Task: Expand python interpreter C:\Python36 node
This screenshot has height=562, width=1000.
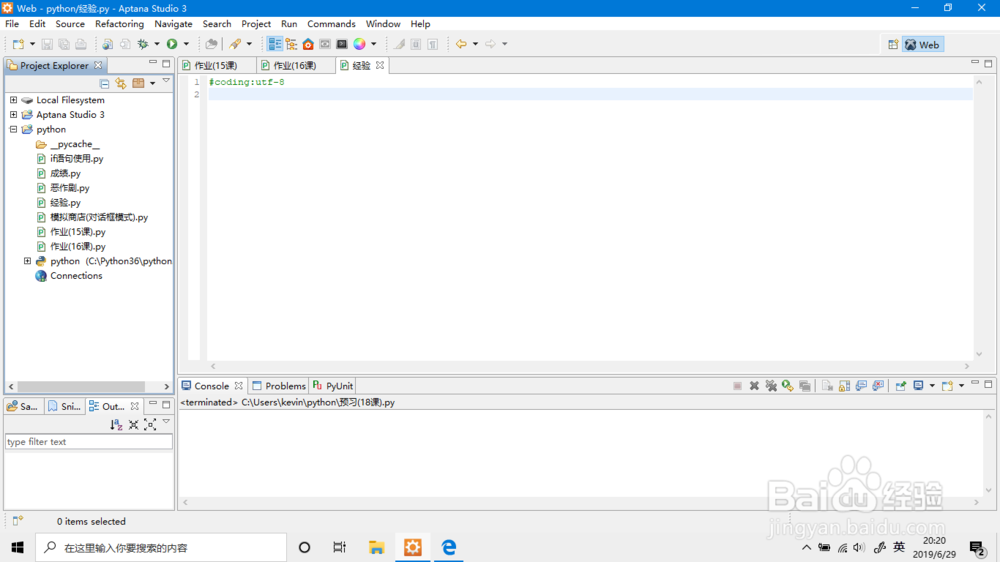Action: 27,261
